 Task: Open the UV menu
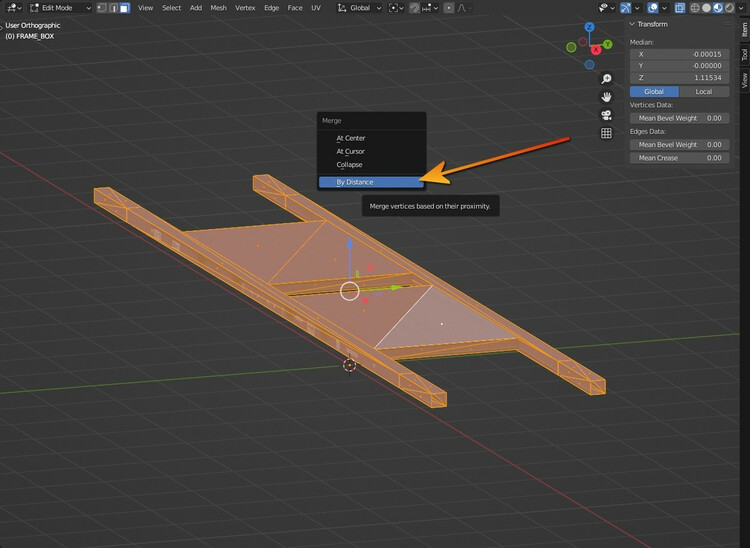tap(316, 8)
